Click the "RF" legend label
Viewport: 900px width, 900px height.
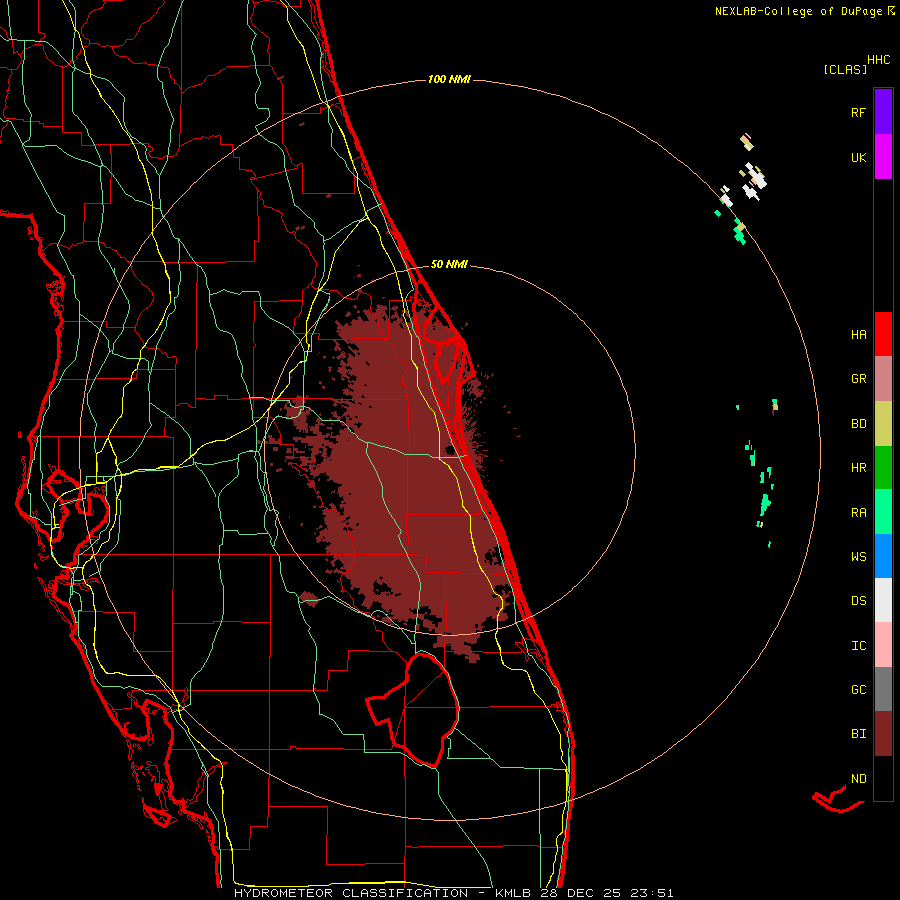[858, 112]
